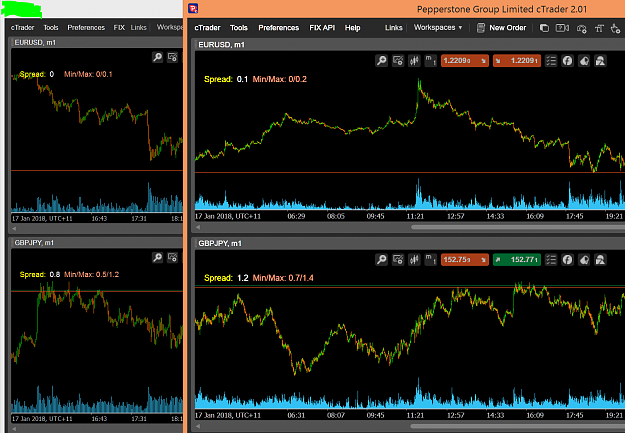The height and width of the screenshot is (433, 625).
Task: Click the f-circle icon on front GBPJPY chart
Action: (x=567, y=260)
